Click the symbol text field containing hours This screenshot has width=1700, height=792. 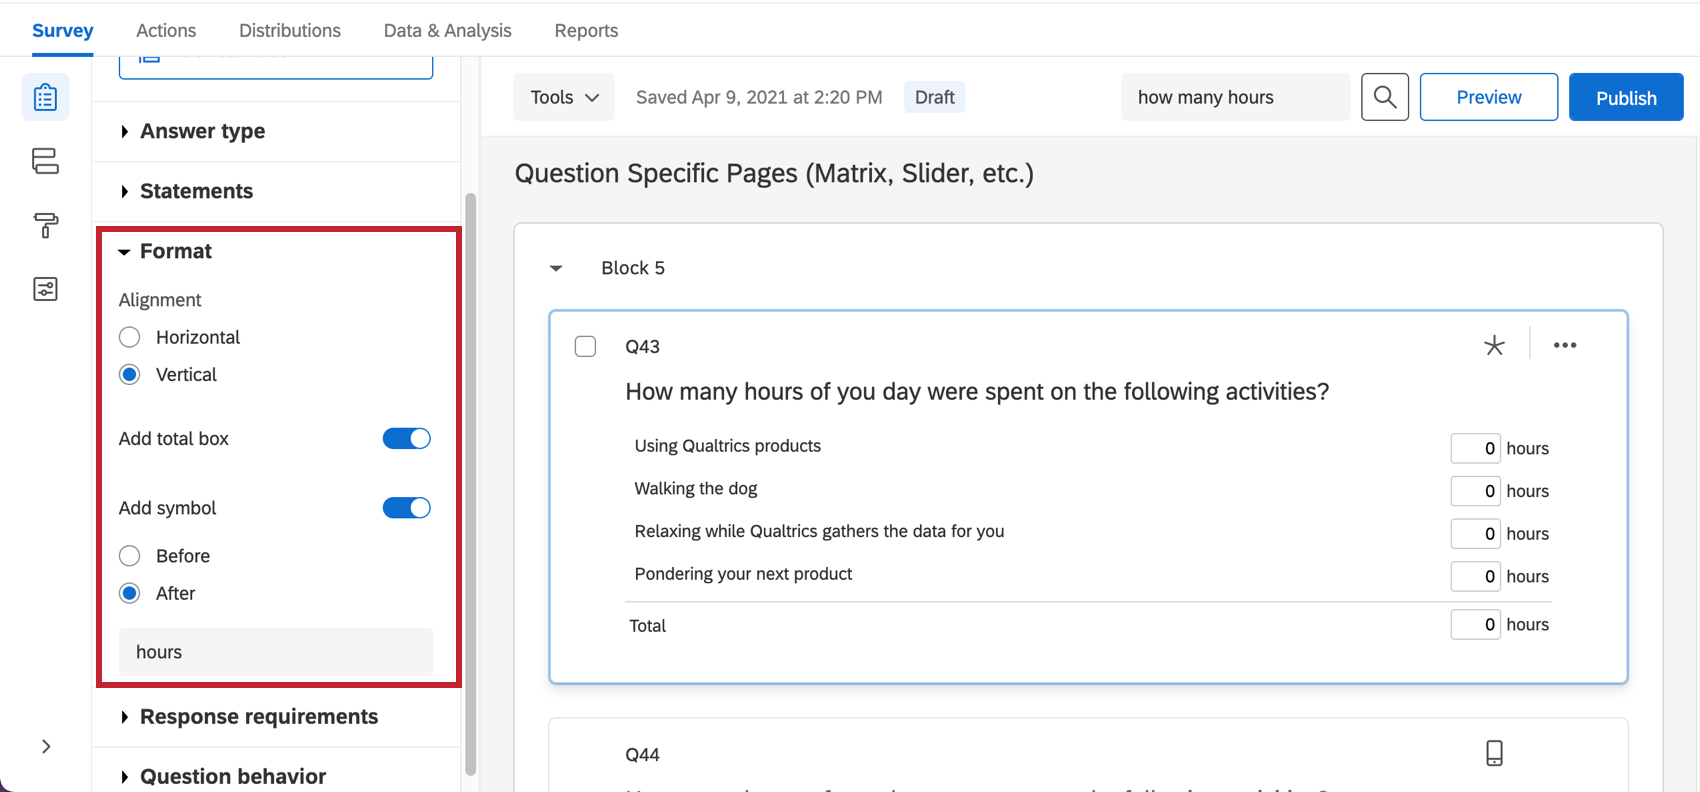tap(276, 652)
